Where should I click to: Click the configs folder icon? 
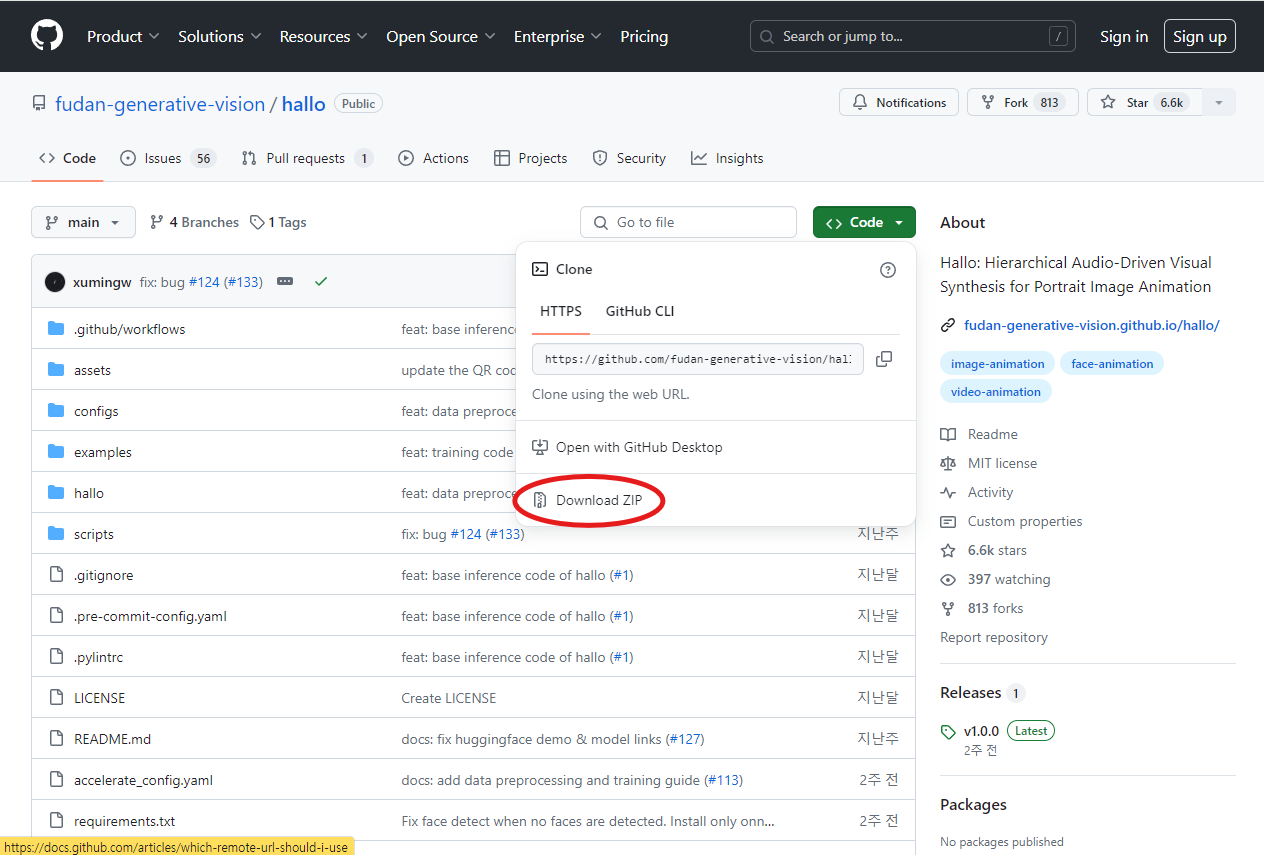(56, 411)
